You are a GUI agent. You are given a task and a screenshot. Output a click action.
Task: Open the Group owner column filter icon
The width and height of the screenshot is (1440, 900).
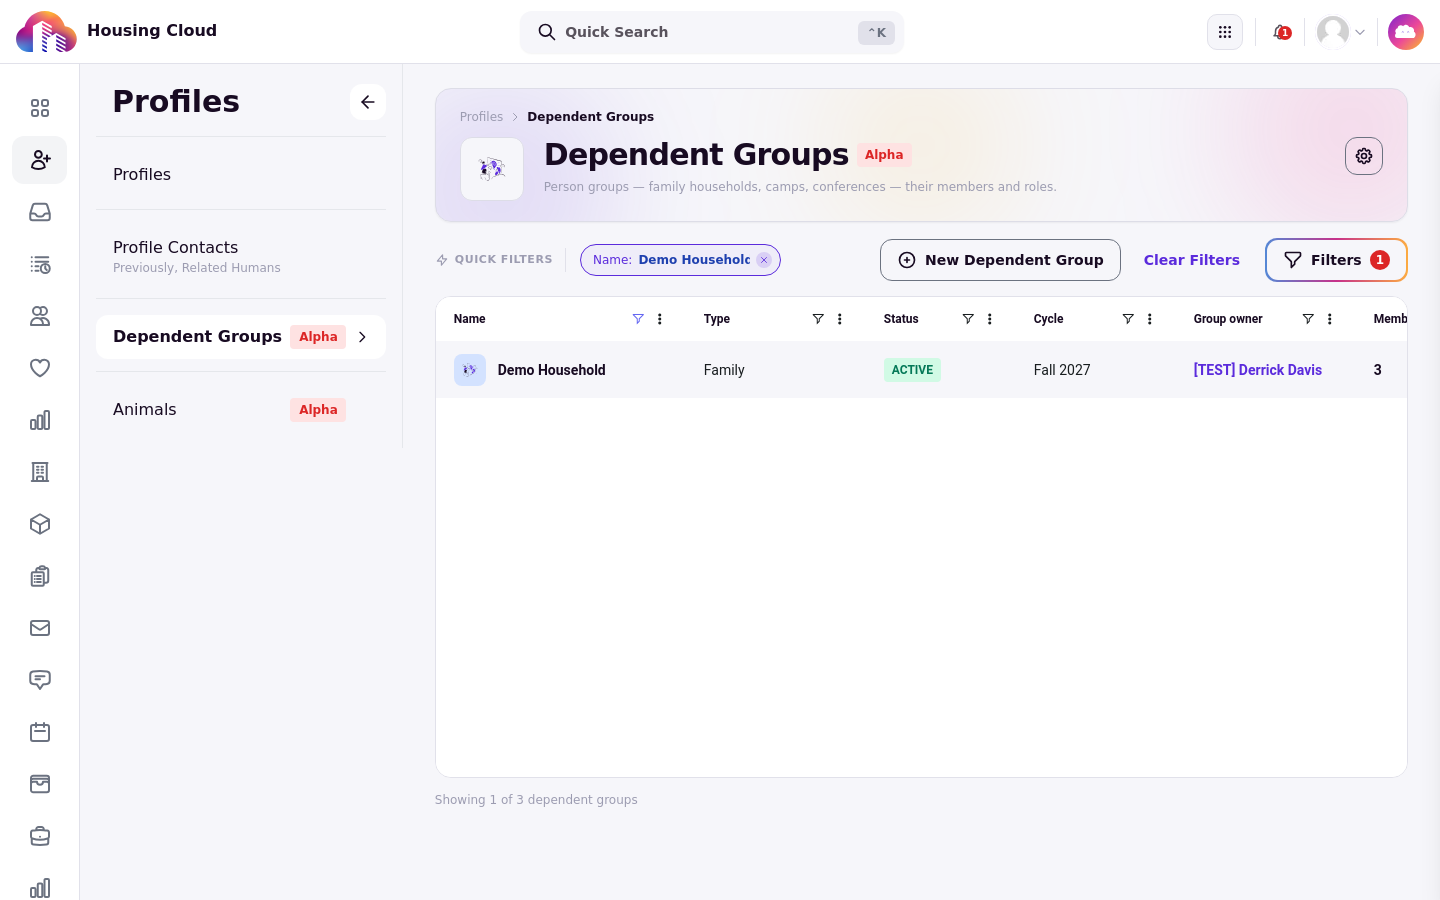1308,319
